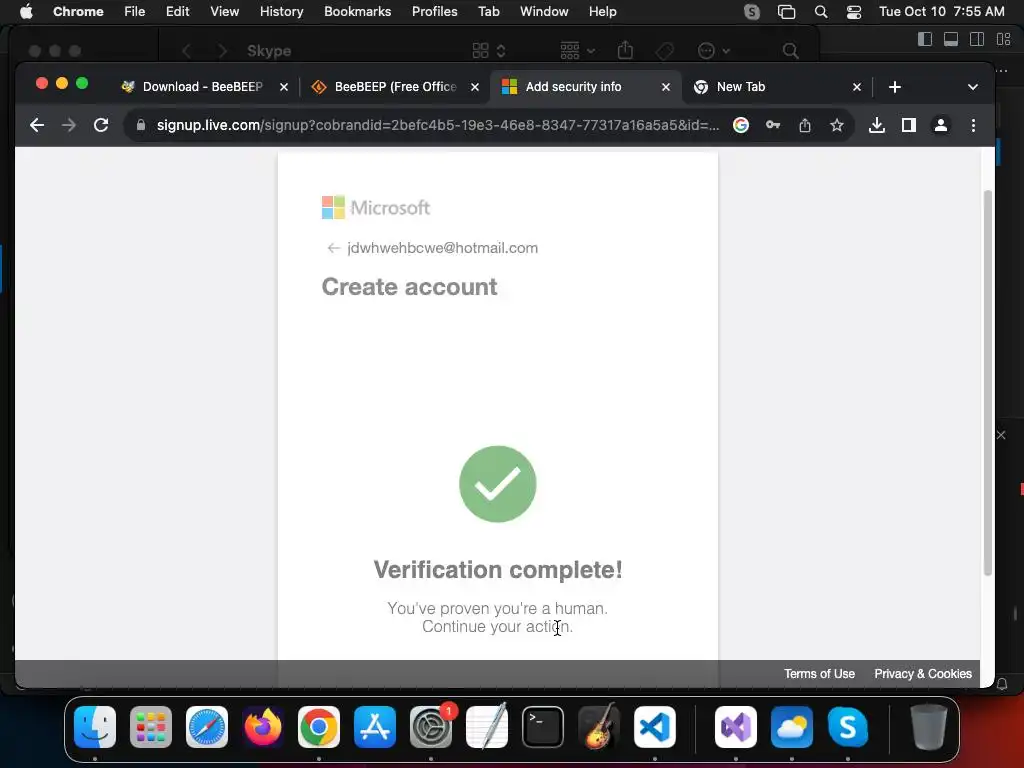Open purple Visual Studio from the Dock

736,727
